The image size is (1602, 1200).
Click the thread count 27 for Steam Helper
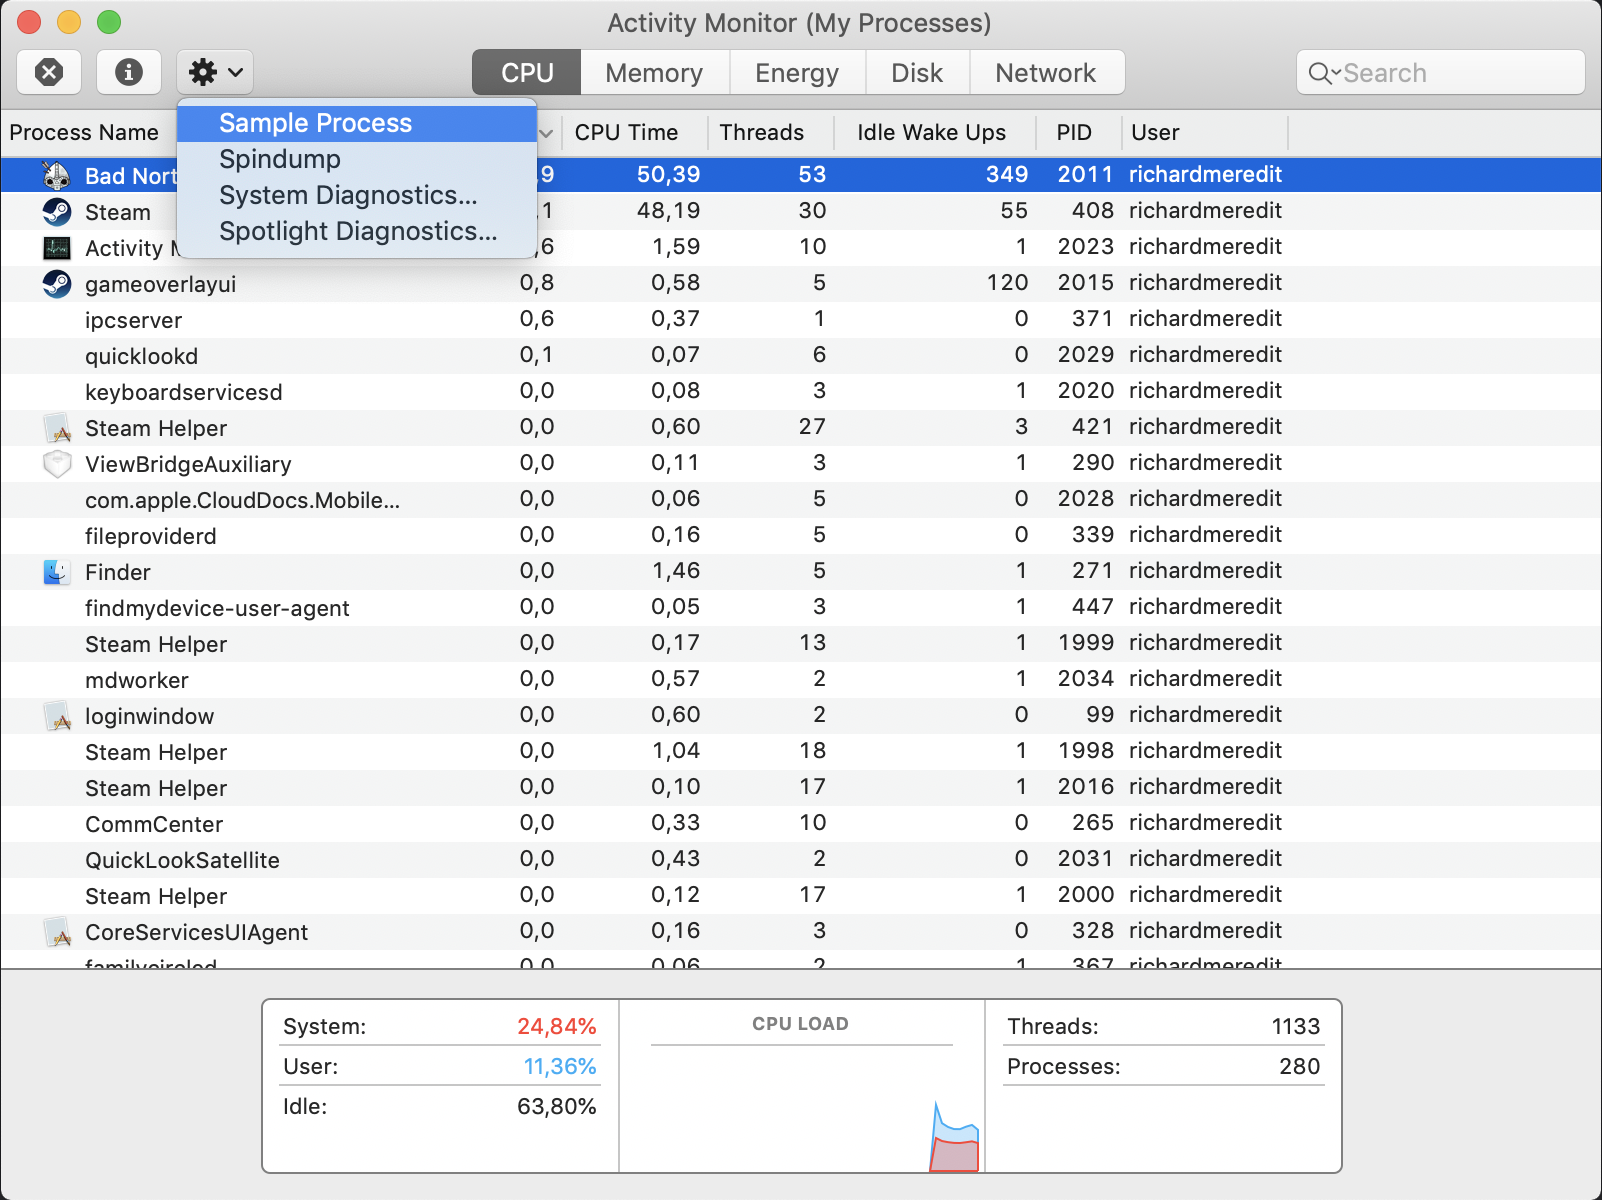pos(812,427)
